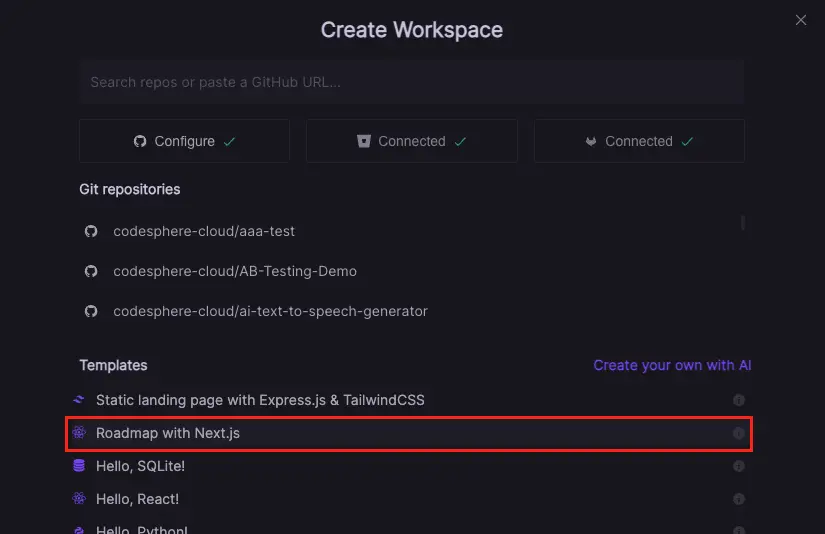Viewport: 825px width, 534px height.
Task: Click the React icon beside Hello, React!
Action: (x=79, y=499)
